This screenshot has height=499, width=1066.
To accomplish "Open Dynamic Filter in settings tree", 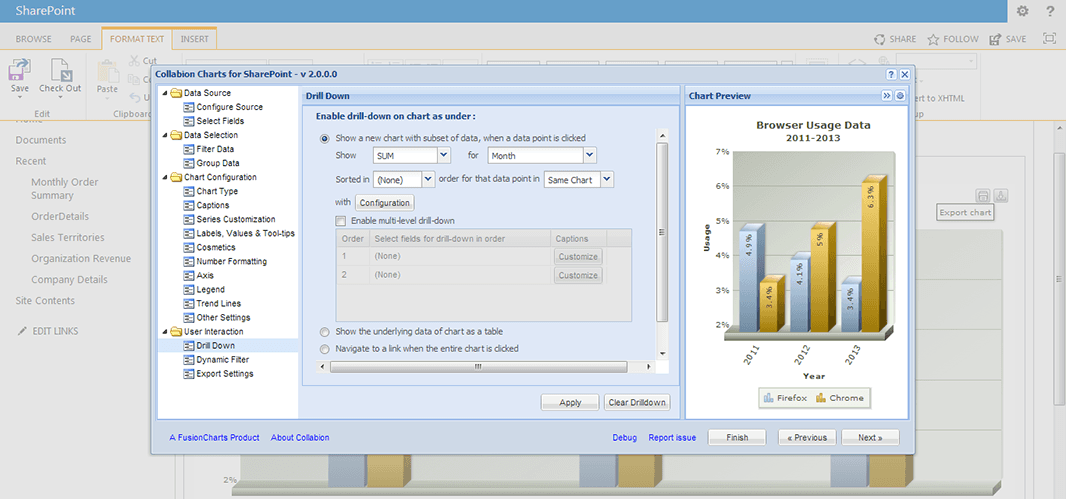I will click(x=222, y=360).
